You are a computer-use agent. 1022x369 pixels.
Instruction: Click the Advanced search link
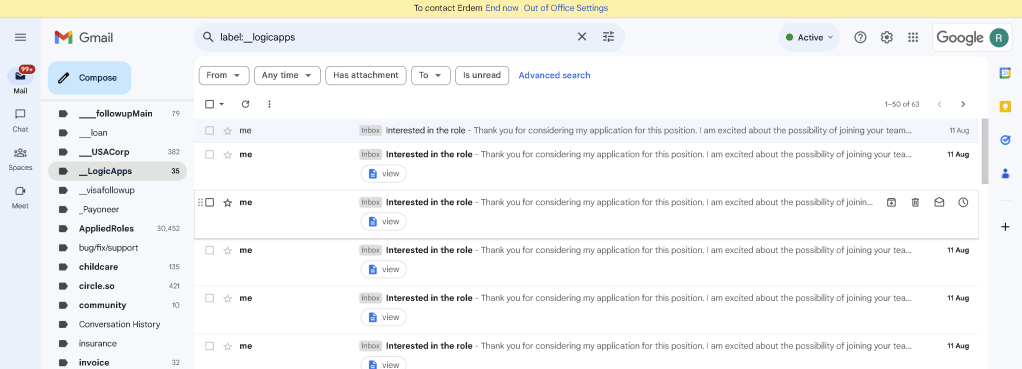[x=554, y=75]
